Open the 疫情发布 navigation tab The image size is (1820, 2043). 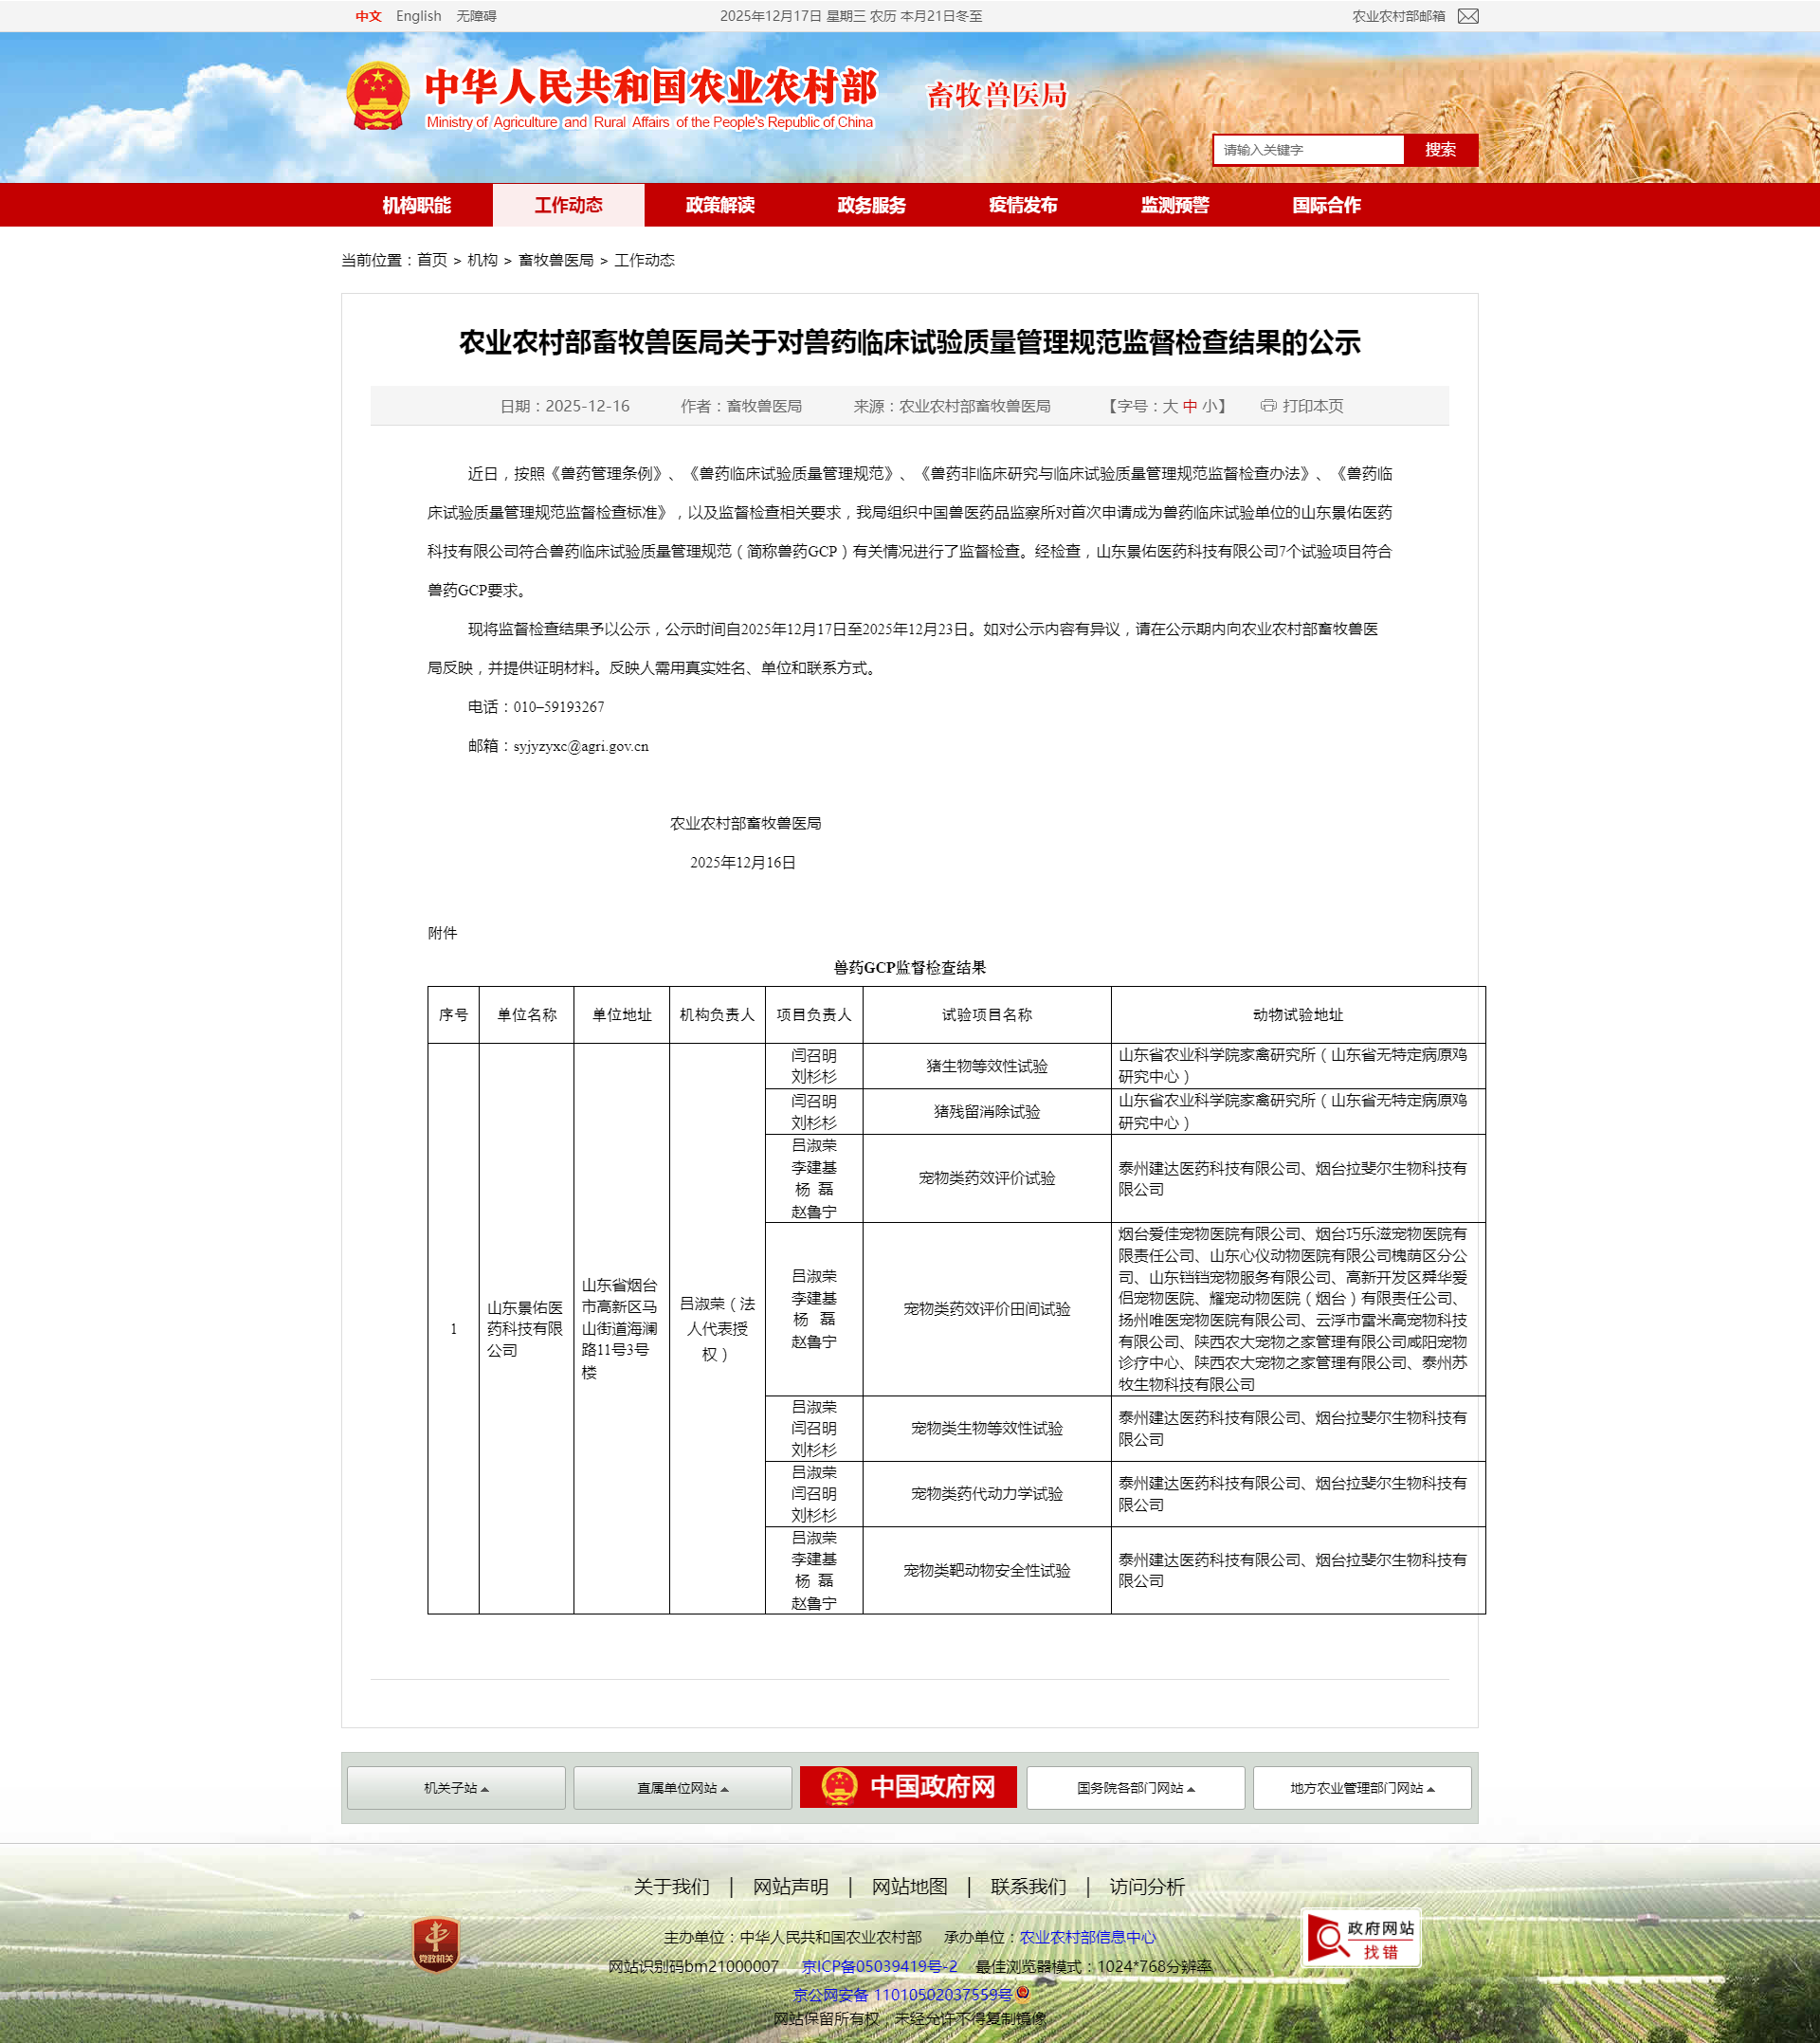point(1023,205)
